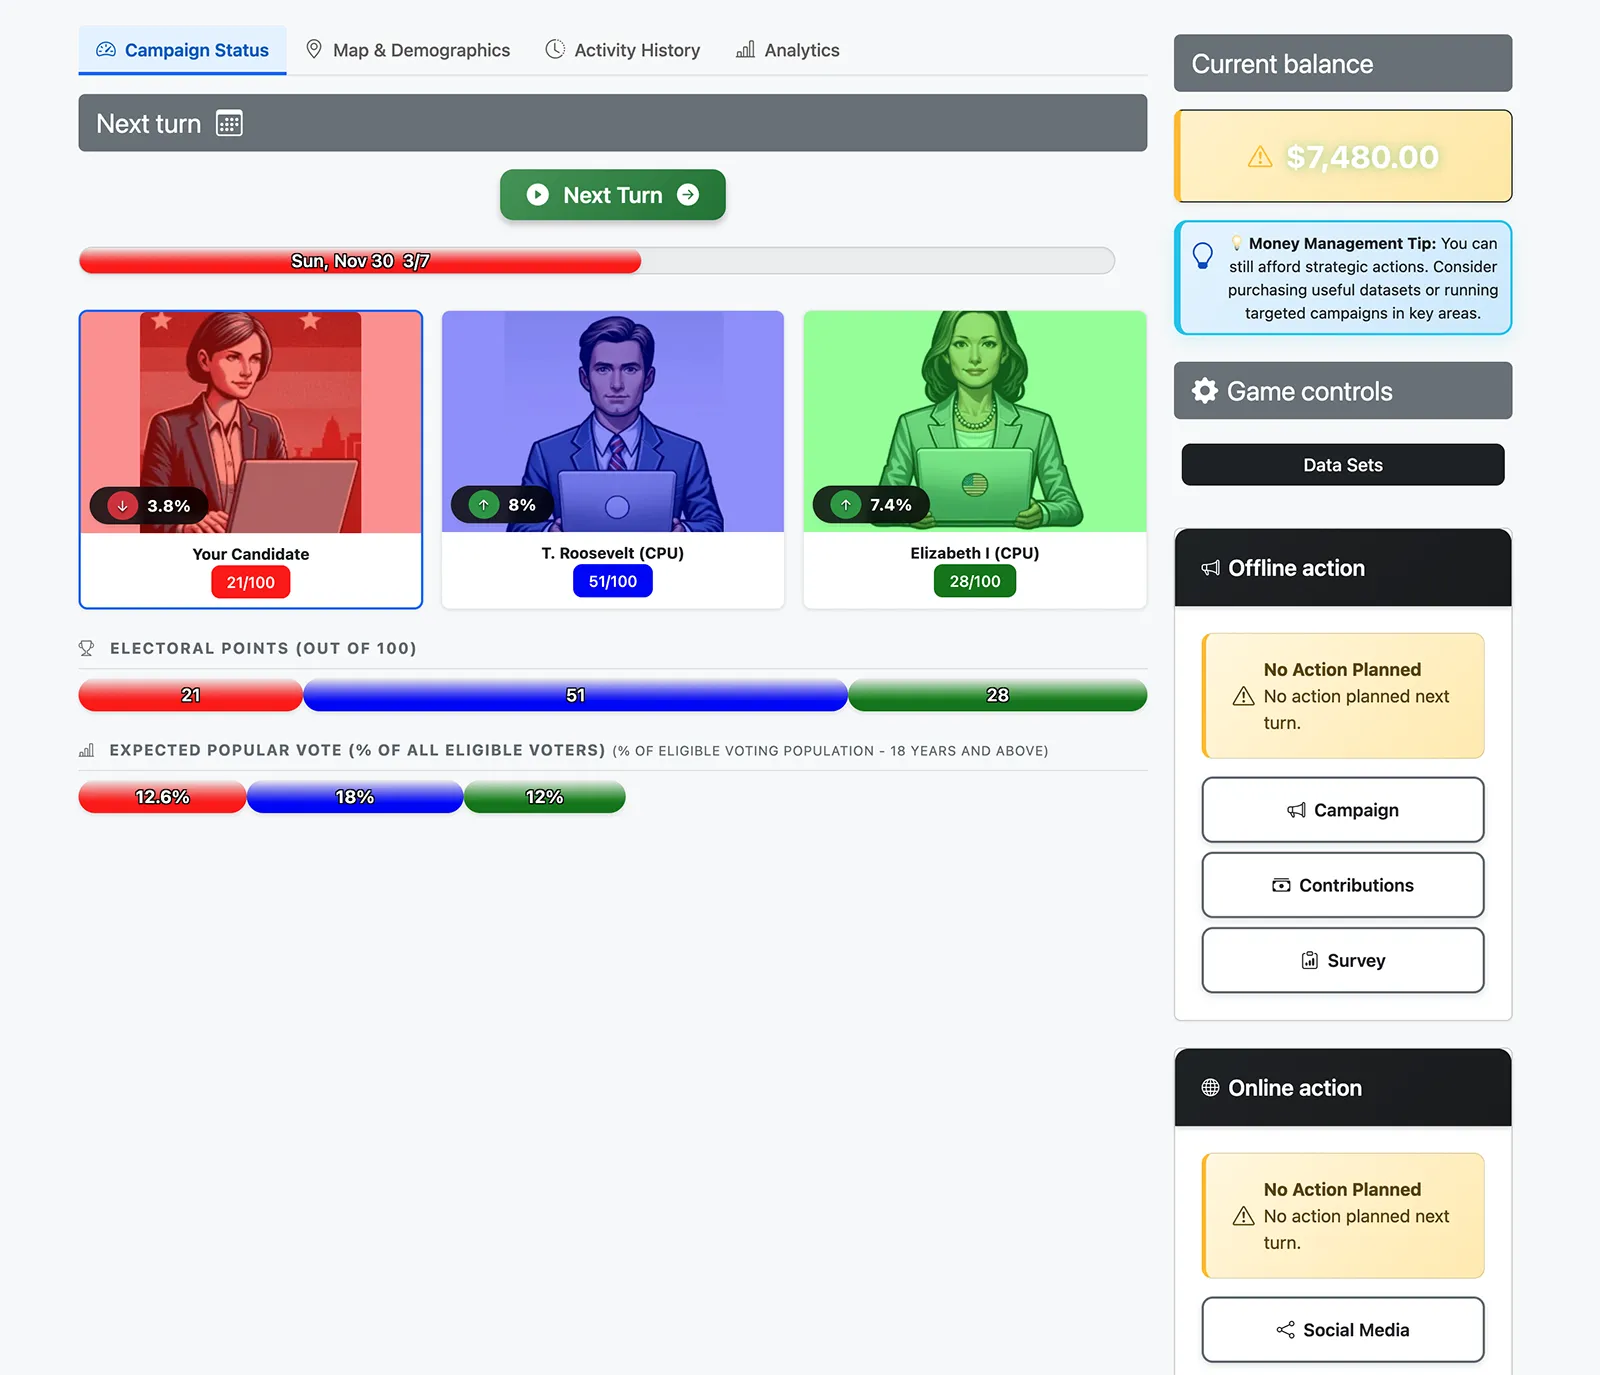Click the red down-arrow icon at 3.8%
Screen dimensions: 1600x1375
tap(122, 506)
